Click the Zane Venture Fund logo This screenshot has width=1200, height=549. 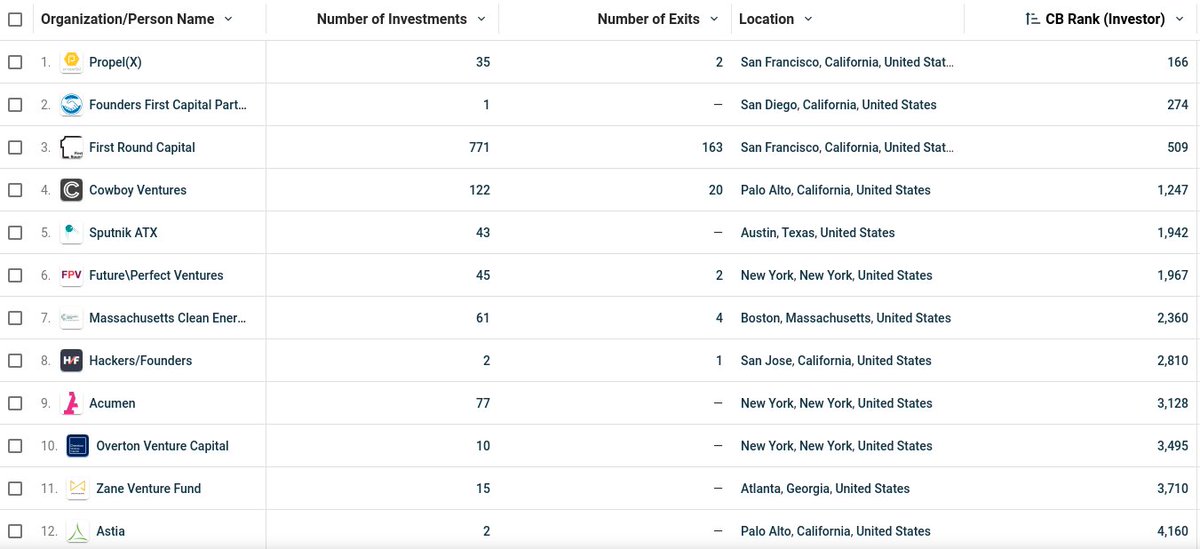coord(78,489)
